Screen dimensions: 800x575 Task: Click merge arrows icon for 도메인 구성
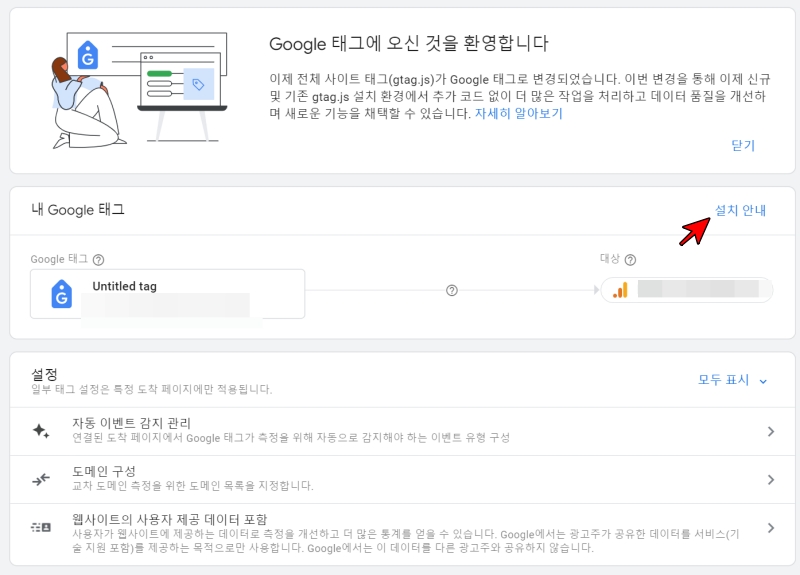41,479
